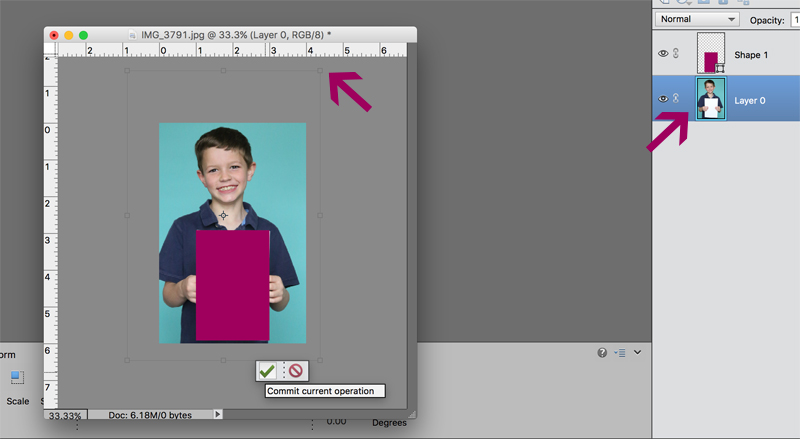Click the ruler origin box
The image size is (800, 439).
51,48
